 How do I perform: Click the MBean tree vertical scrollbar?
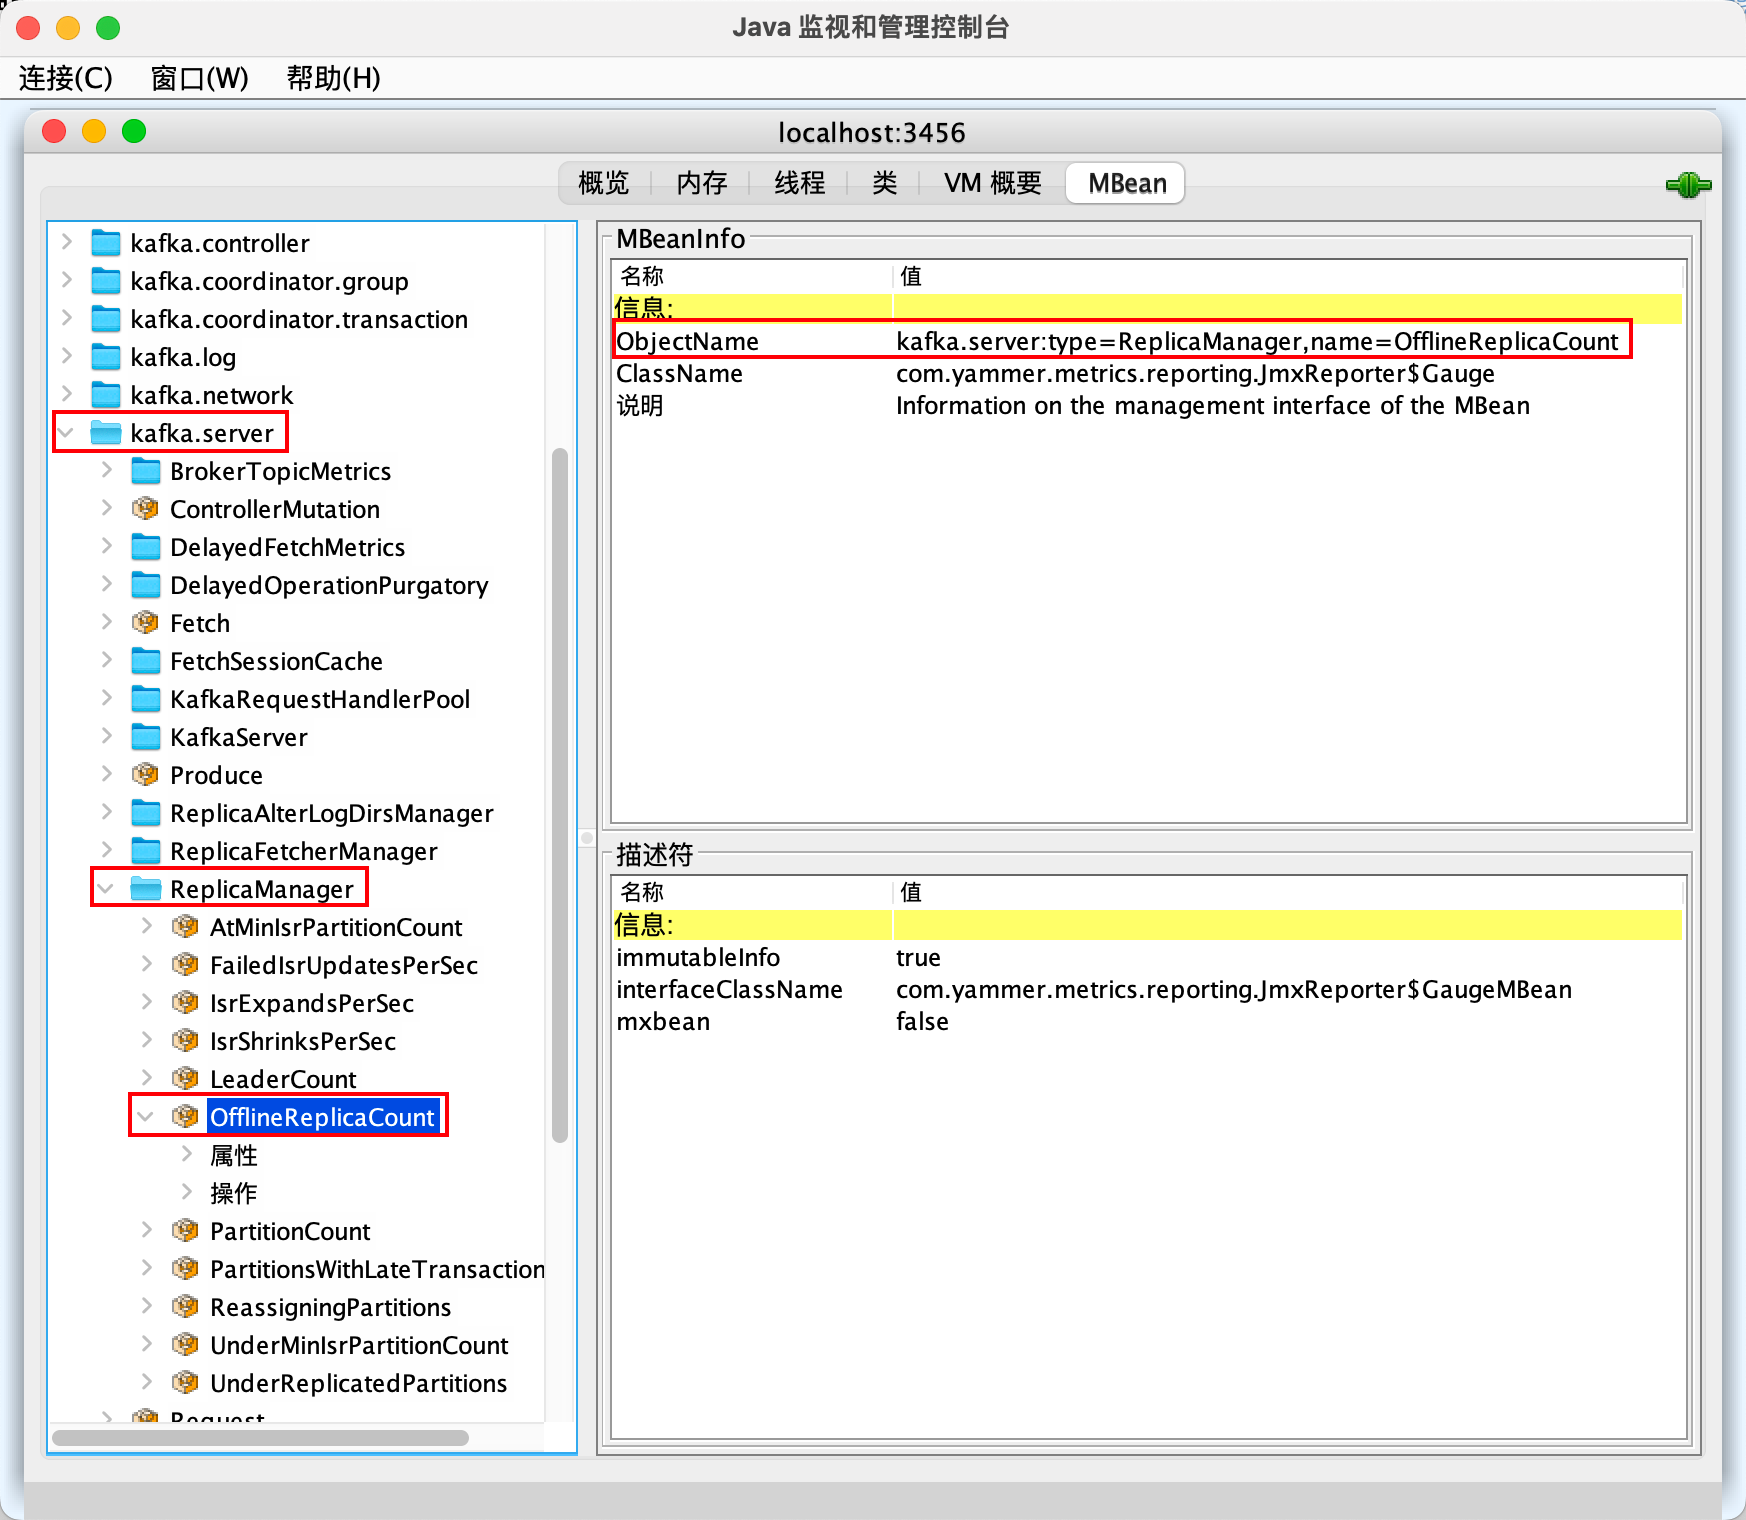(560, 795)
